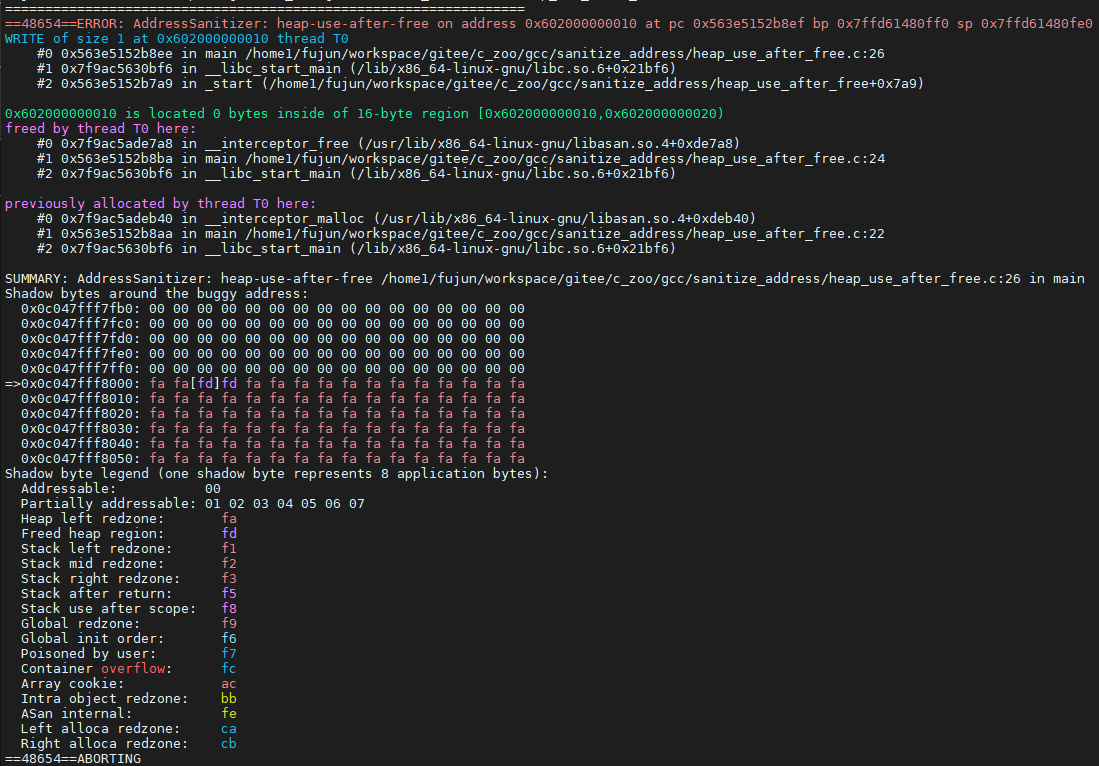The image size is (1099, 766).
Task: Click the fc Container overflow code
Action: point(229,668)
